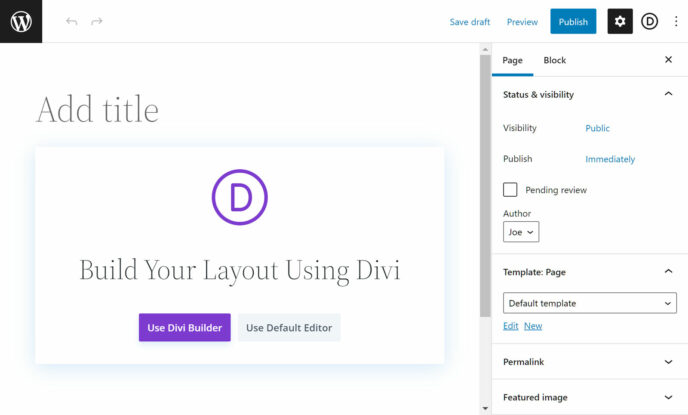Click the WordPress logo icon

pyautogui.click(x=21, y=21)
